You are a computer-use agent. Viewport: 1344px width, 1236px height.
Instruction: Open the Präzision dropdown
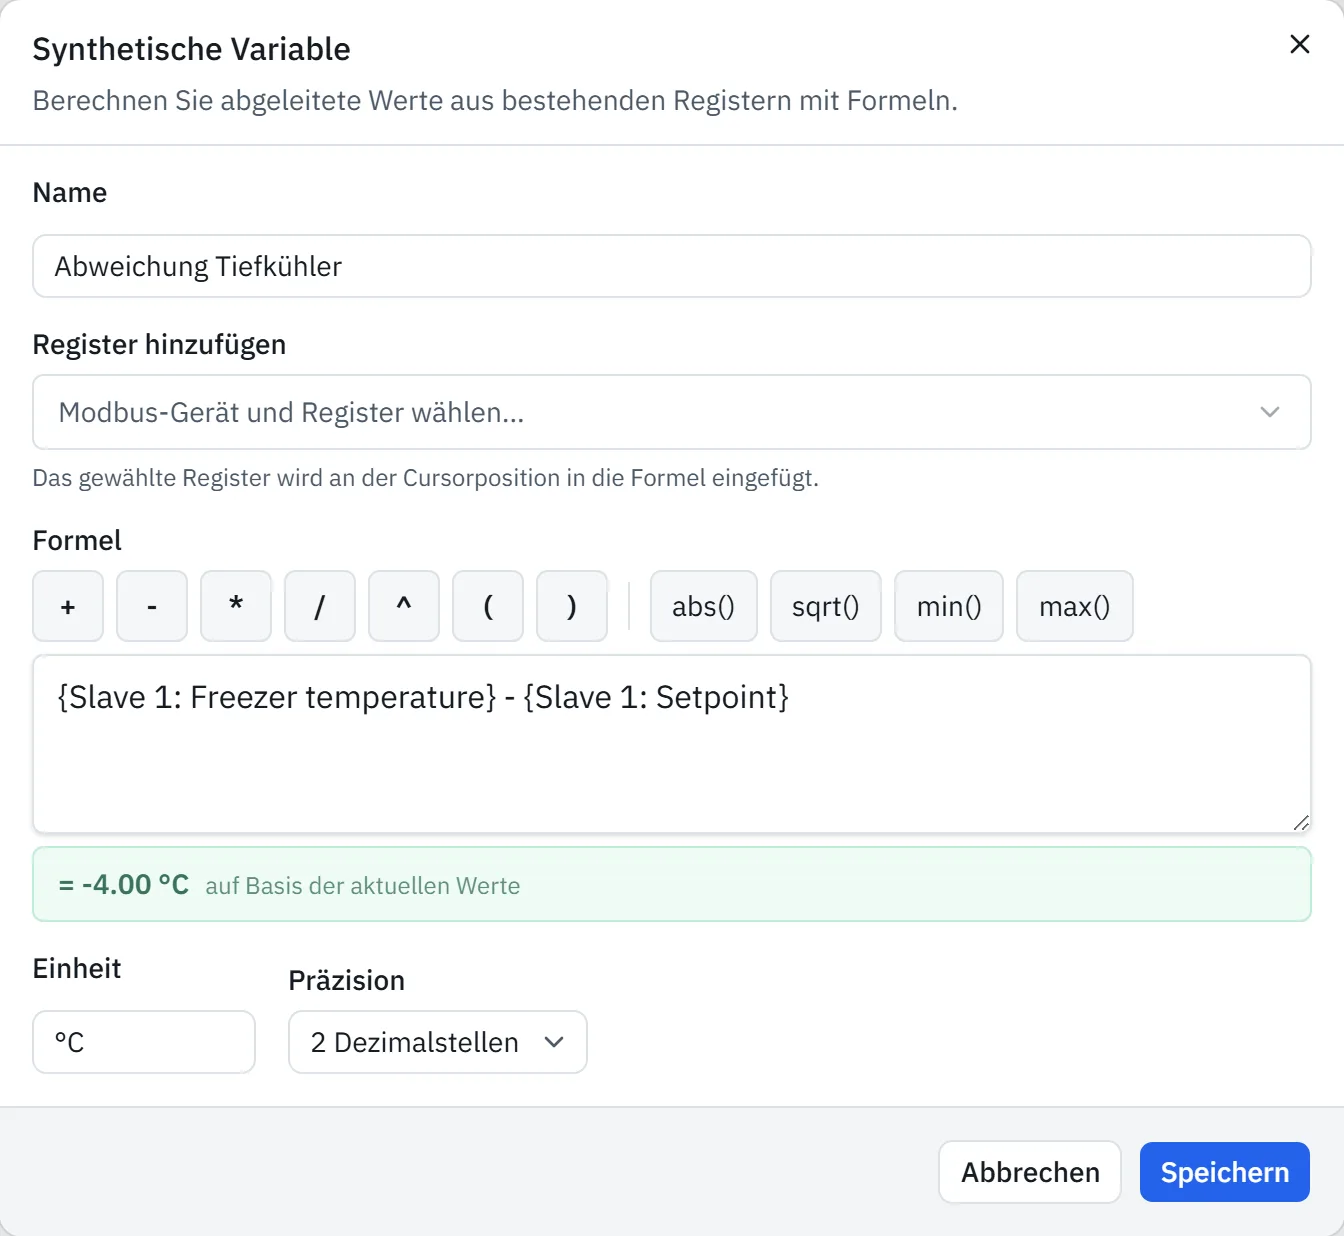438,1042
